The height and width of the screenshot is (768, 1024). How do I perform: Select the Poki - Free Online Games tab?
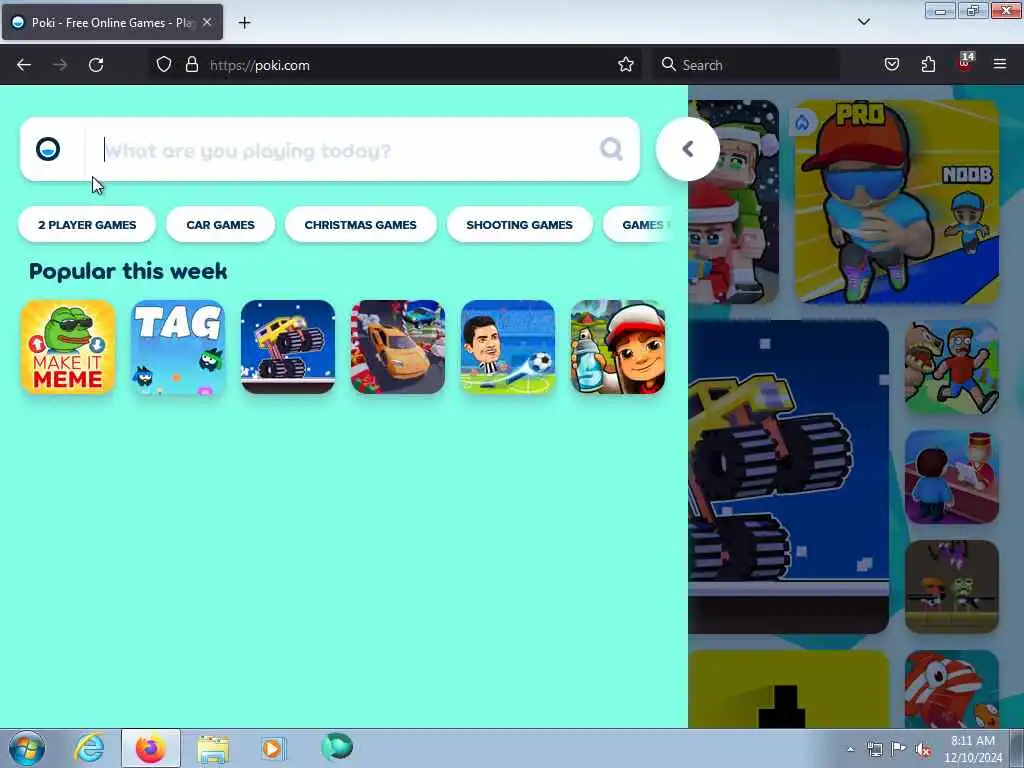[x=112, y=22]
